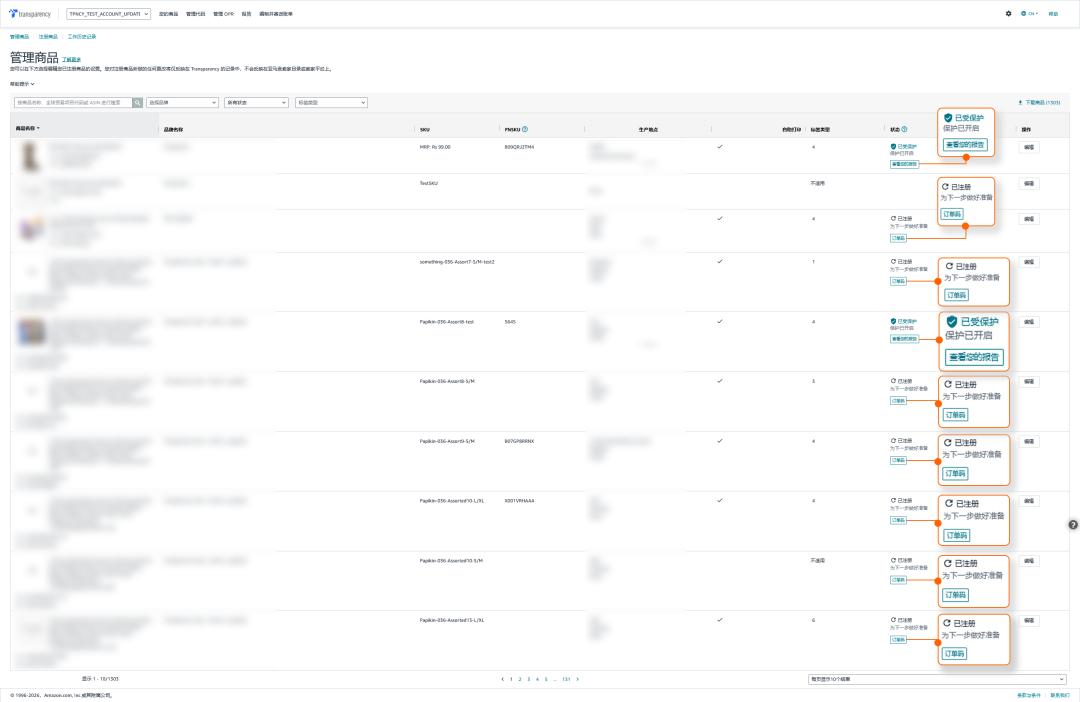Click the product search input field
Image resolution: width=1080 pixels, height=702 pixels.
pyautogui.click(x=72, y=102)
